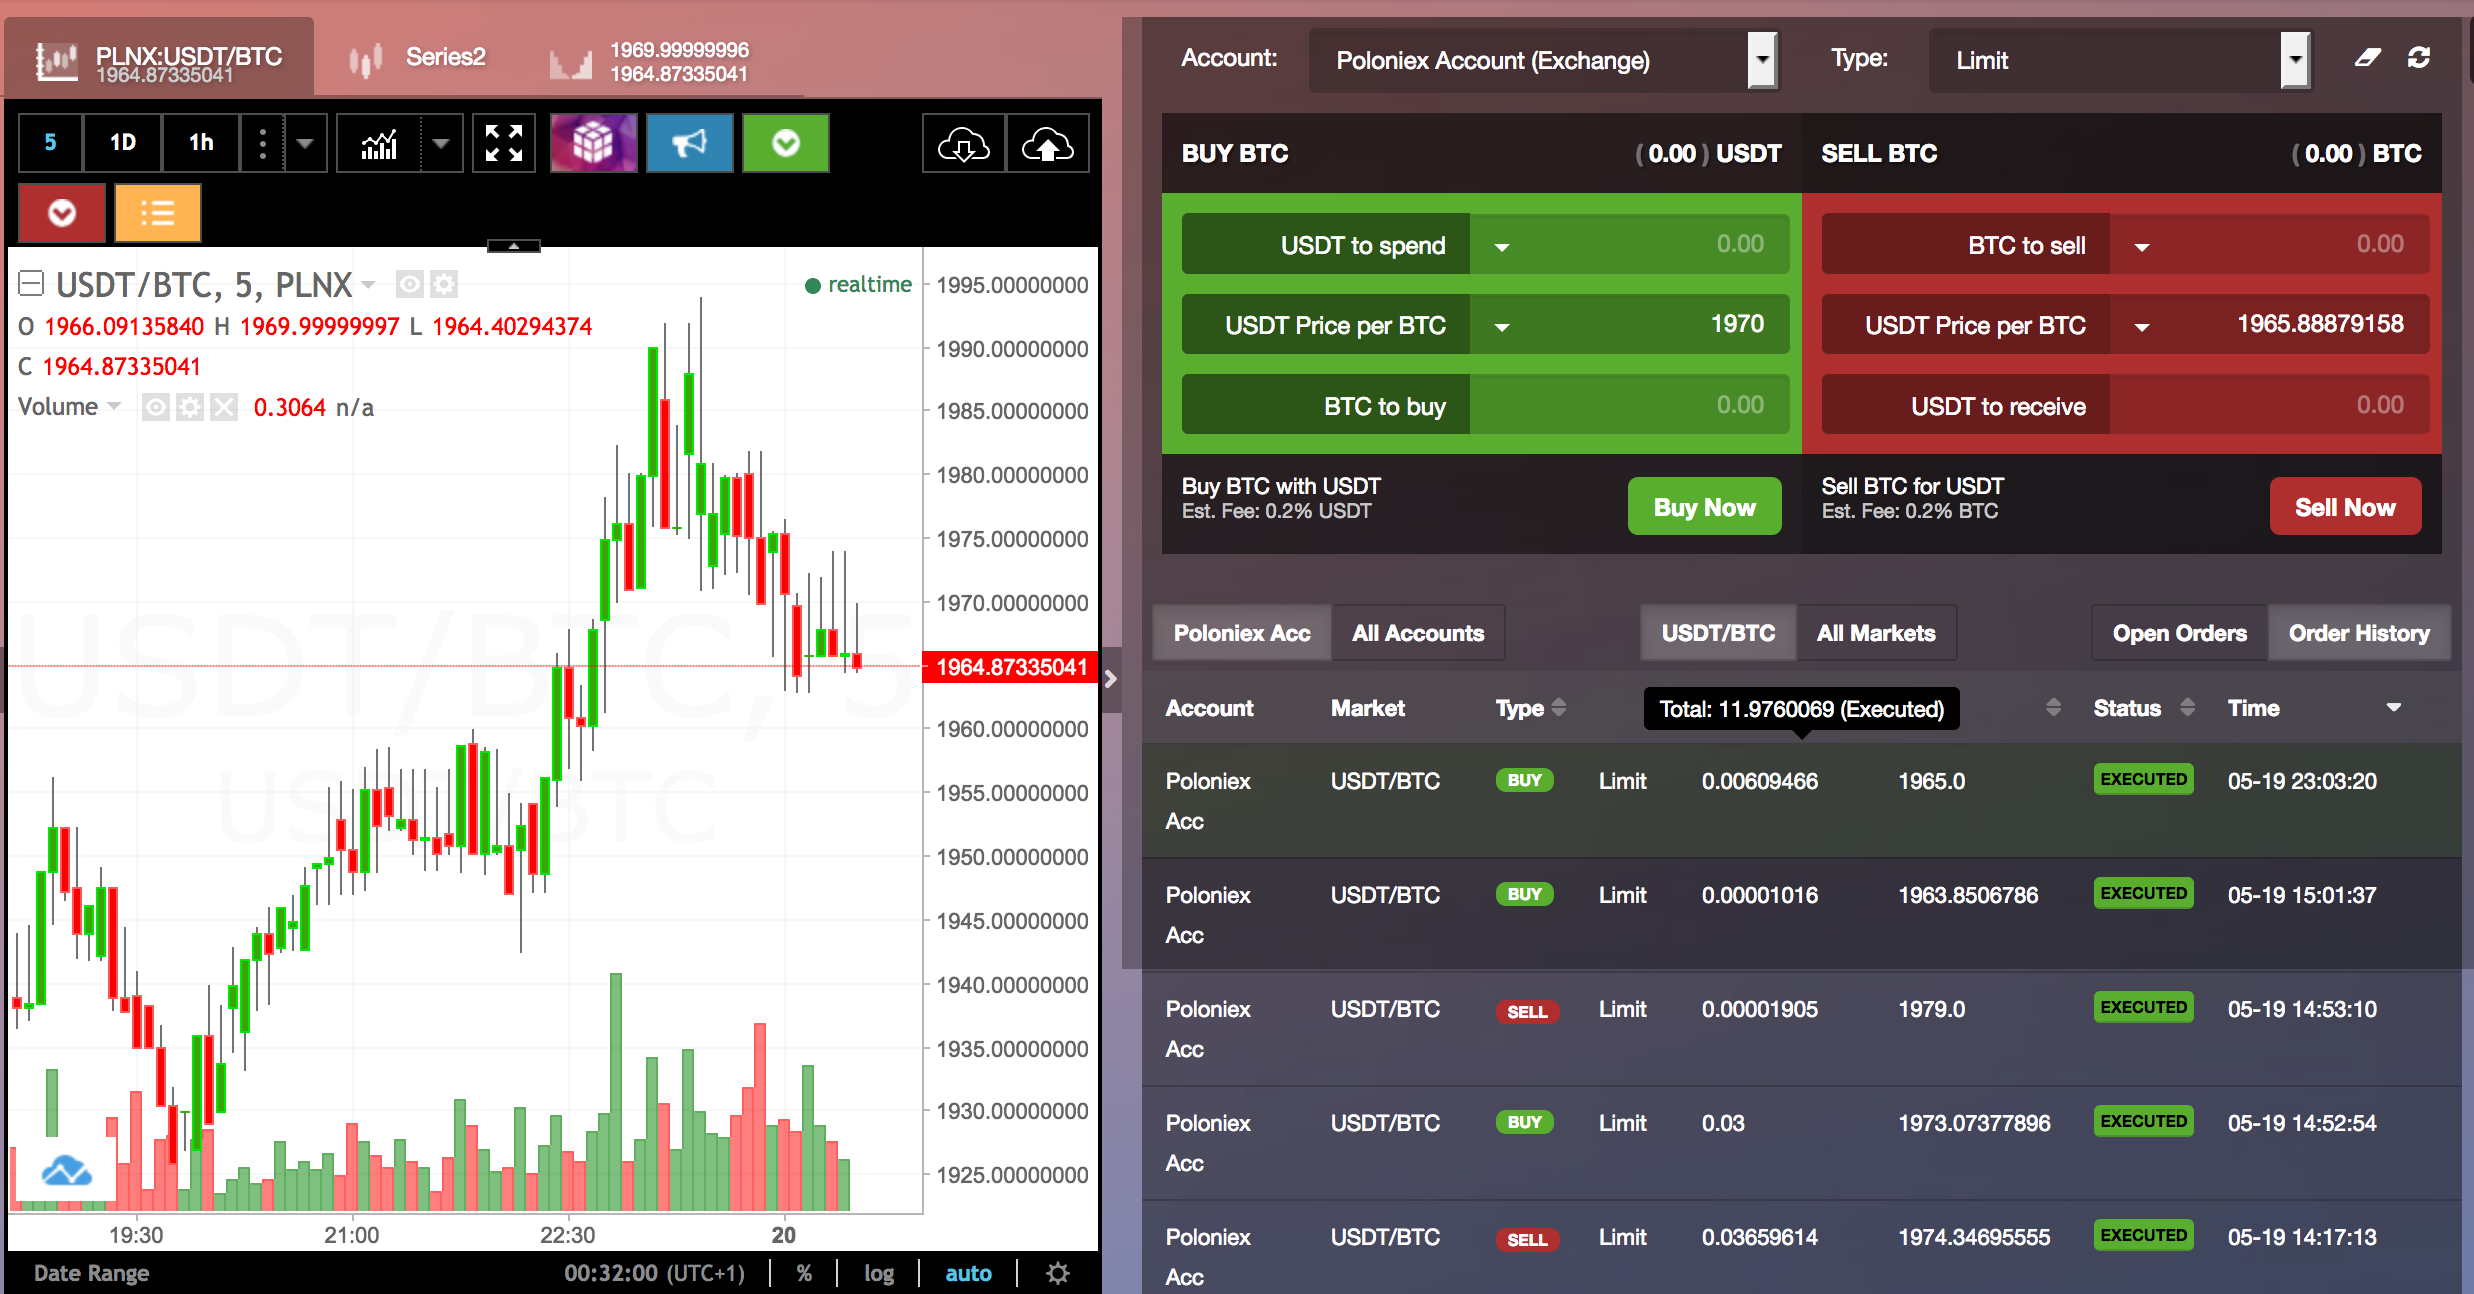Open the Account dropdown selector

tap(1544, 60)
